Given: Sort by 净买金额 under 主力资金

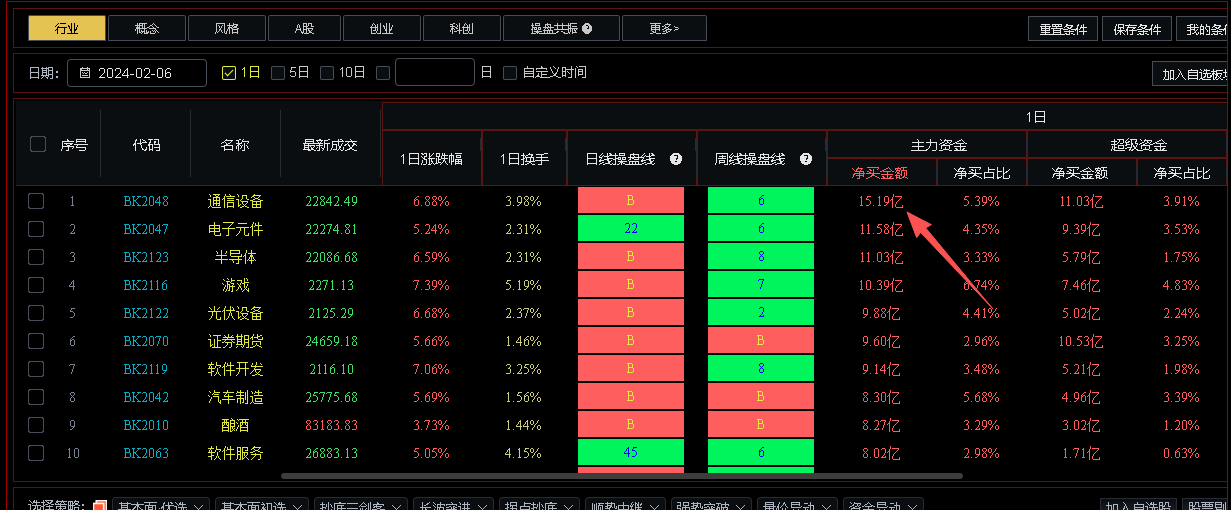Looking at the screenshot, I should pos(880,173).
